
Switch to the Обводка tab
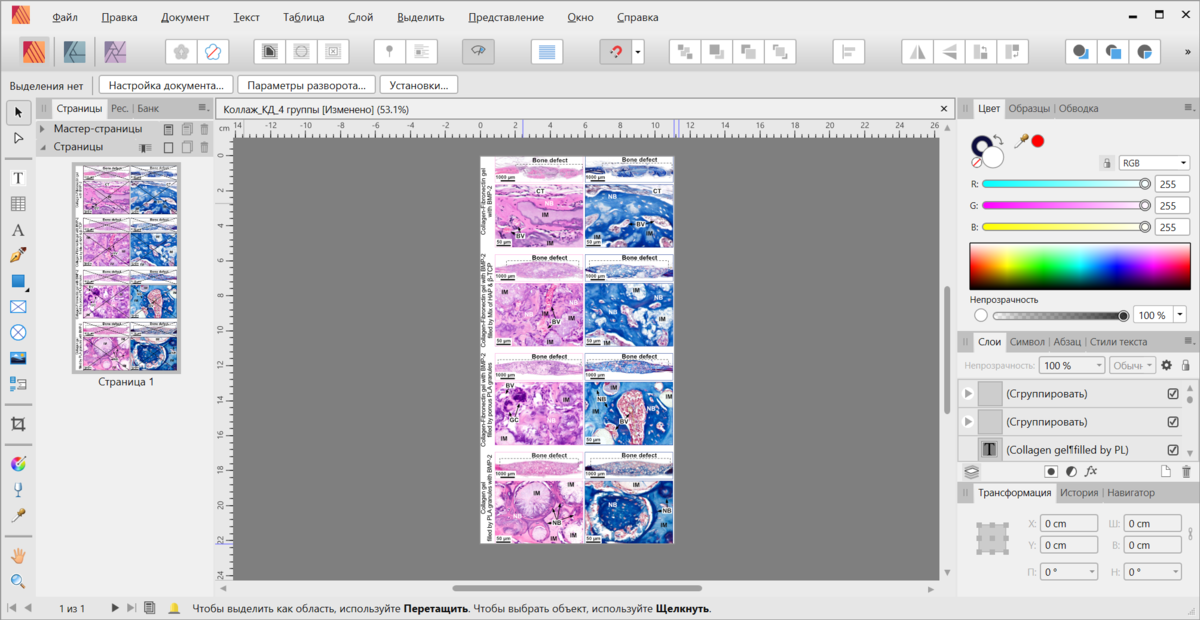tap(1079, 108)
